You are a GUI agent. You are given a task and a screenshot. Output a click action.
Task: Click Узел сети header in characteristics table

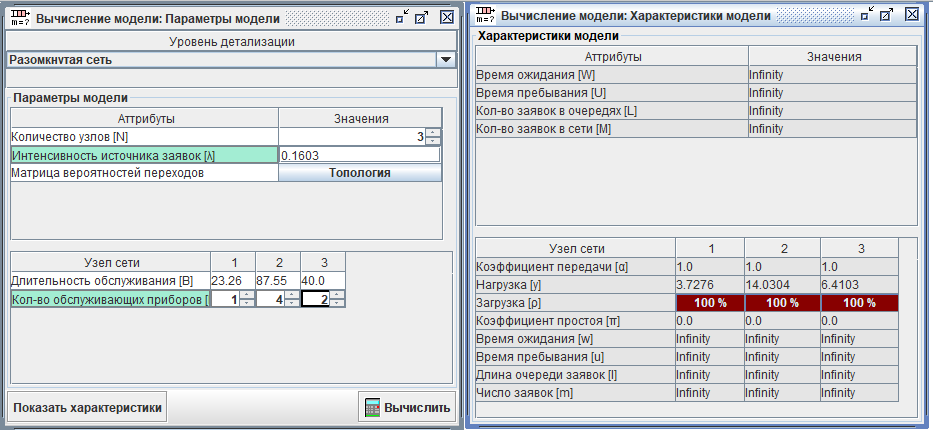click(576, 249)
